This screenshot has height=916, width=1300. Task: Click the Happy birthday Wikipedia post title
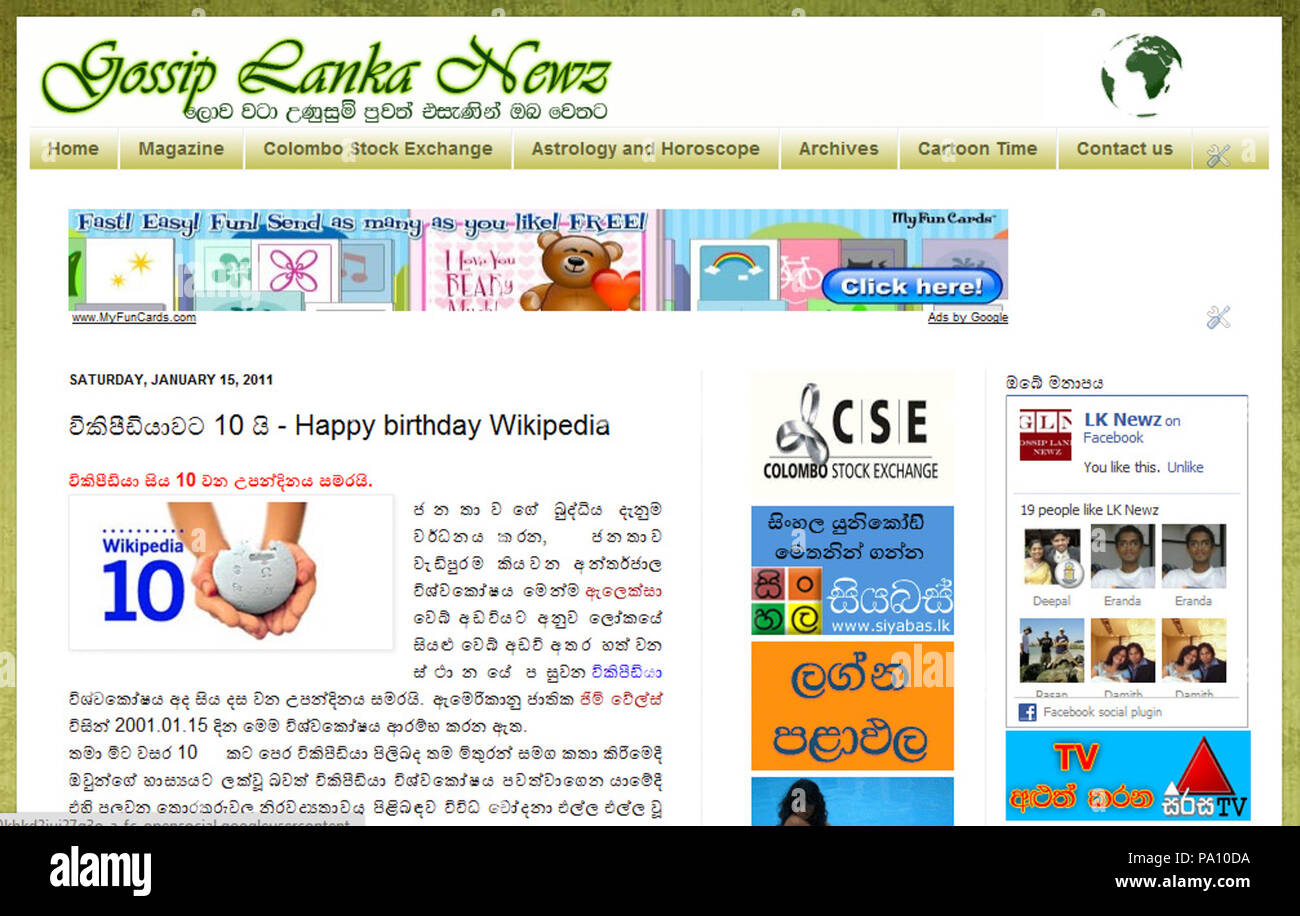[339, 426]
